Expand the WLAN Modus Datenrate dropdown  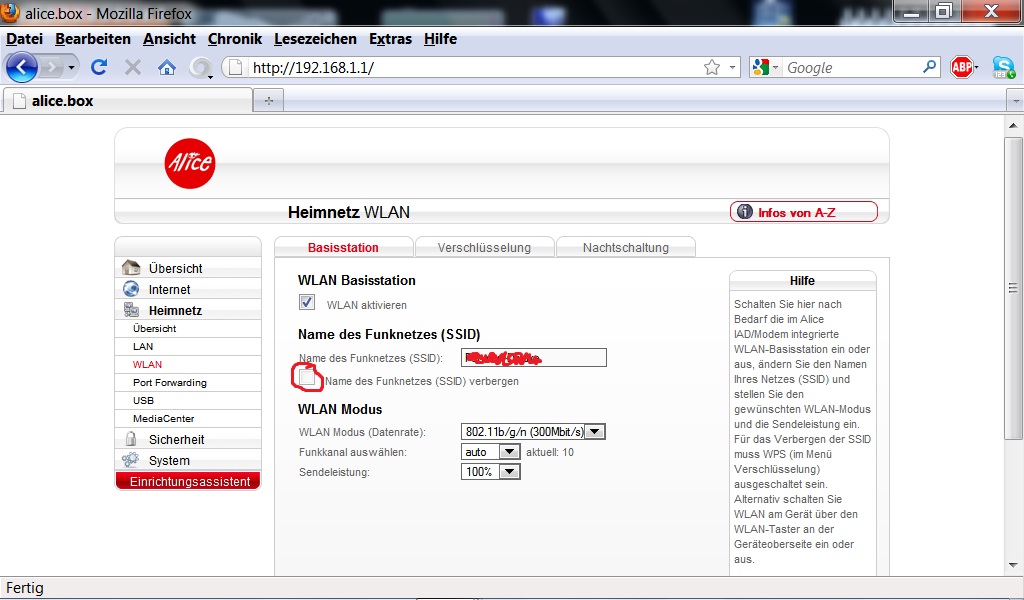[x=595, y=432]
